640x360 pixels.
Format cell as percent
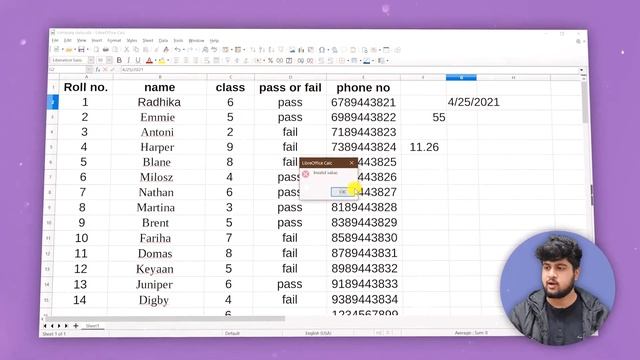click(x=270, y=60)
